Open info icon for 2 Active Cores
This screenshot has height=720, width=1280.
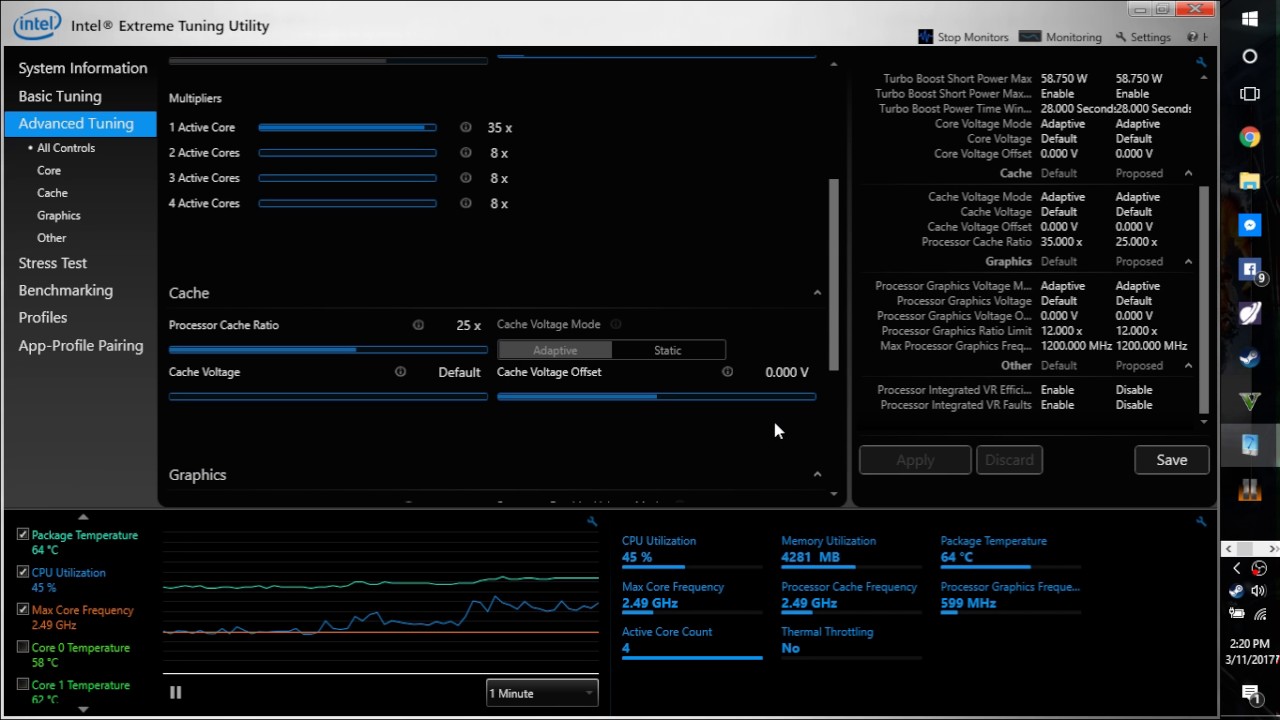coord(465,153)
